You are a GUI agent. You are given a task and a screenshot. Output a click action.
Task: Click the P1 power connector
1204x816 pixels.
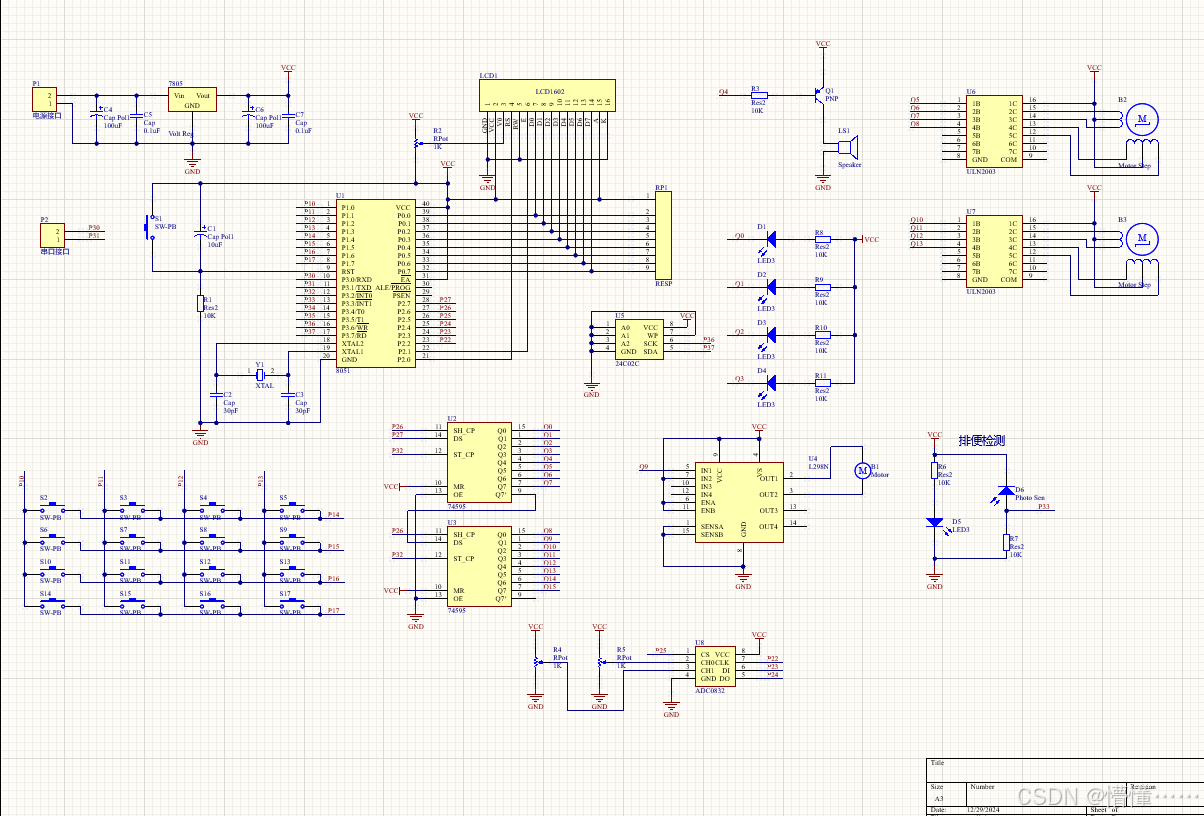(x=43, y=99)
